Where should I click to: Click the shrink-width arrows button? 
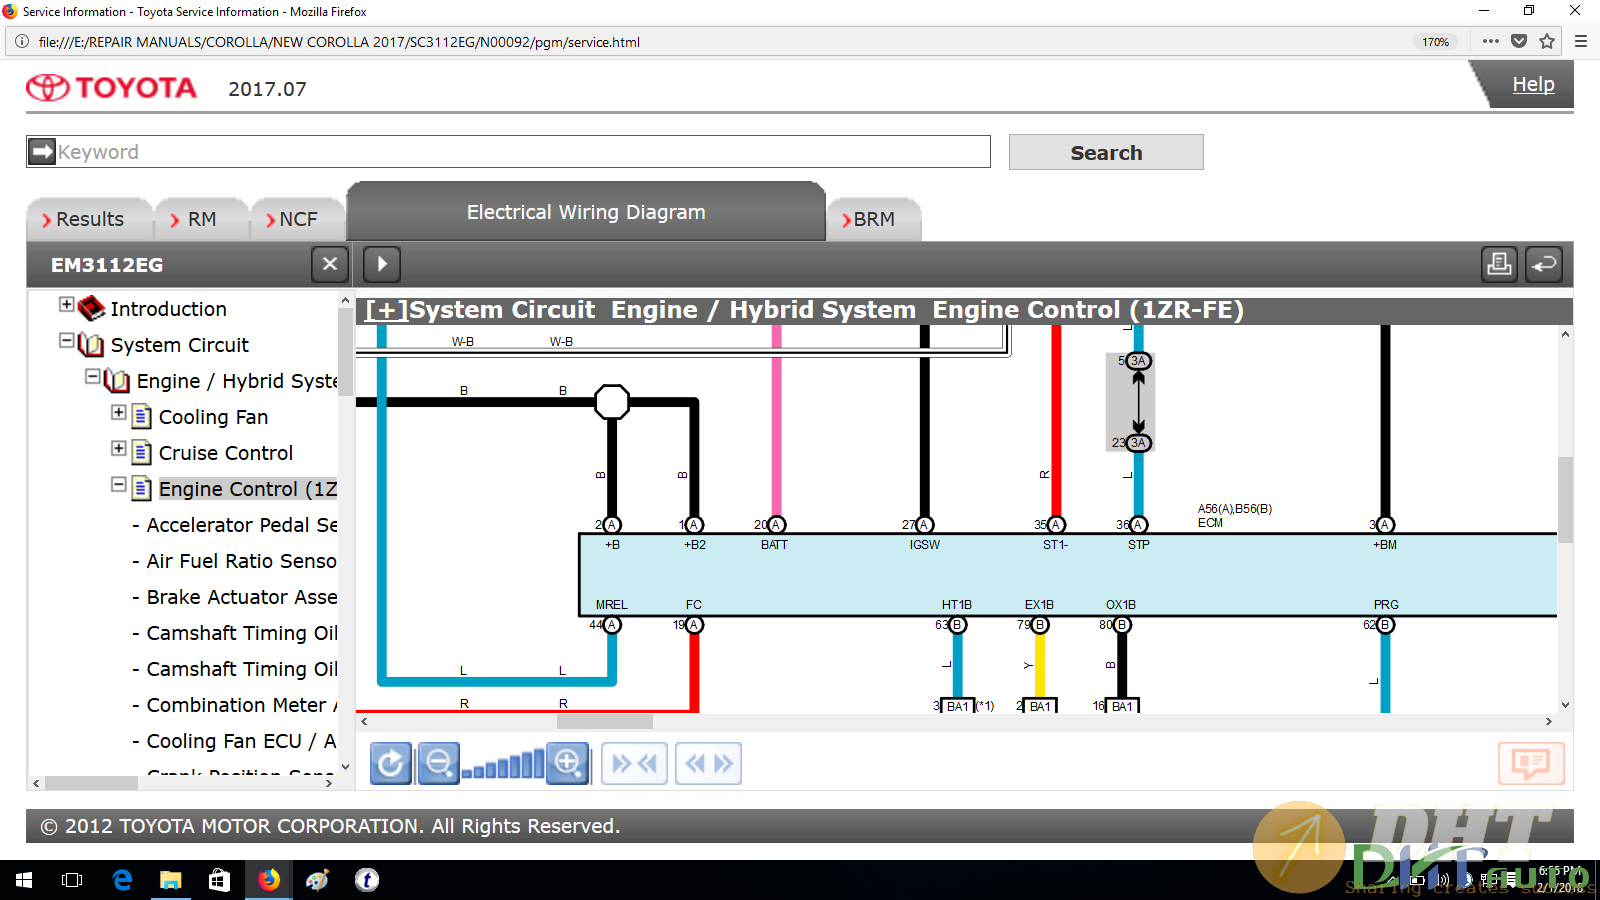[x=634, y=764]
